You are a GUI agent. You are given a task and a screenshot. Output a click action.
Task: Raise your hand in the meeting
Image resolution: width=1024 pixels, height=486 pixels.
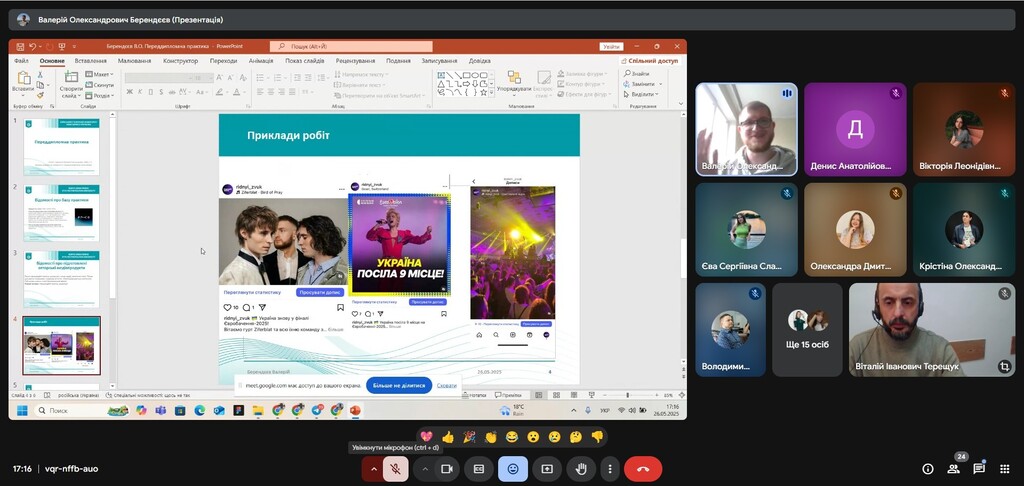pos(580,468)
